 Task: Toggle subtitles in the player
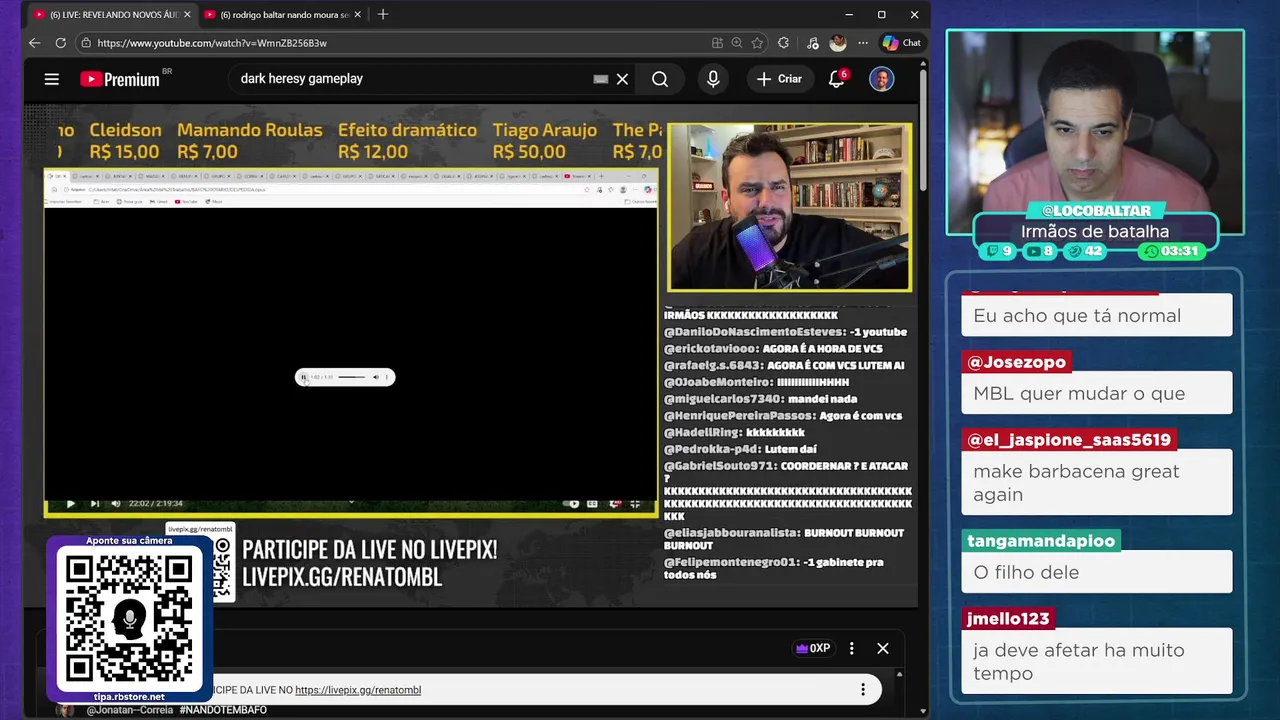point(593,503)
